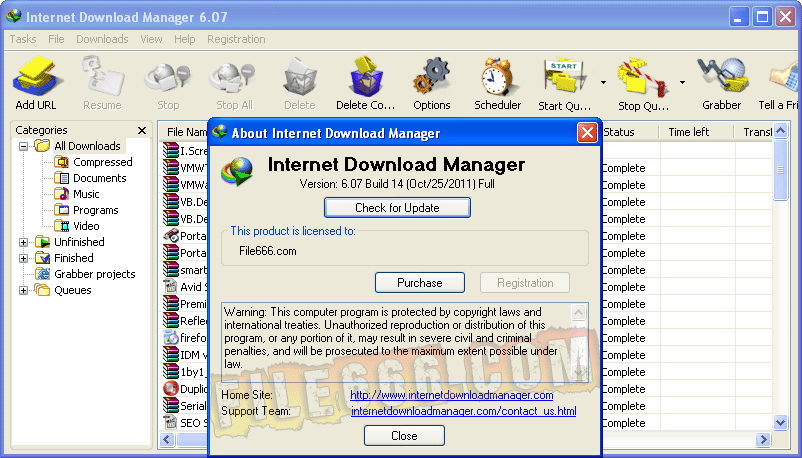Select the Programs category
This screenshot has width=802, height=458.
[86, 210]
